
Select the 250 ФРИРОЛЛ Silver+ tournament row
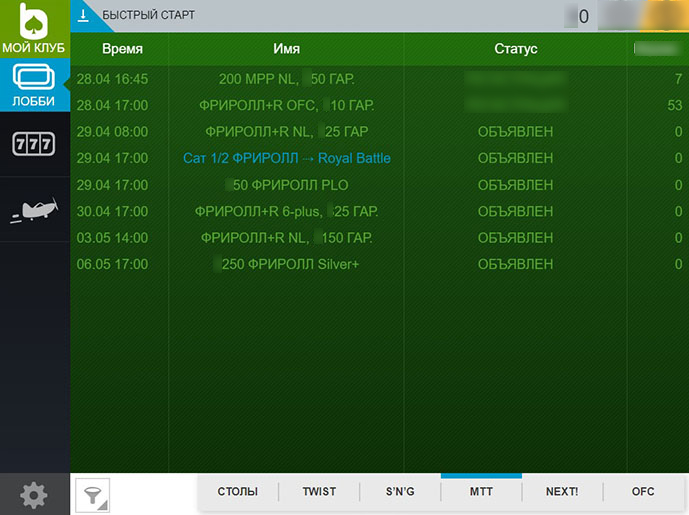[286, 264]
